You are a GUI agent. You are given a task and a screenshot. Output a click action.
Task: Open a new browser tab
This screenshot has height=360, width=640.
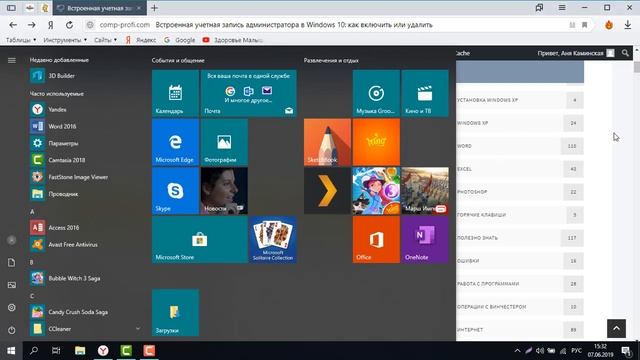154,8
